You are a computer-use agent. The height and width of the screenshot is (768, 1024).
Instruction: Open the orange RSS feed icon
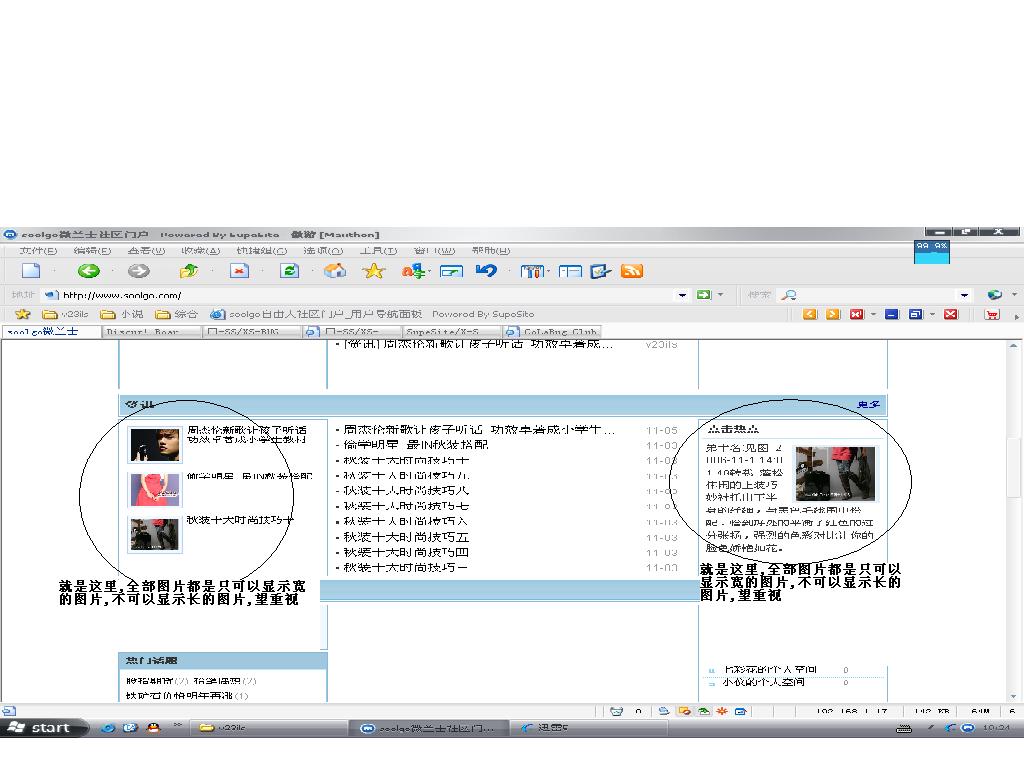[632, 271]
